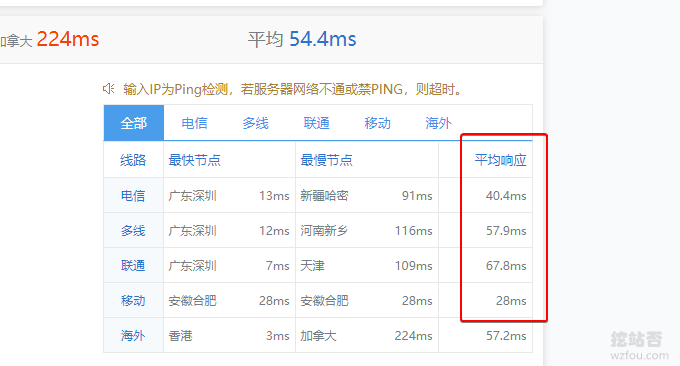680x366 pixels.
Task: Click the 91ms value
Action: point(417,196)
